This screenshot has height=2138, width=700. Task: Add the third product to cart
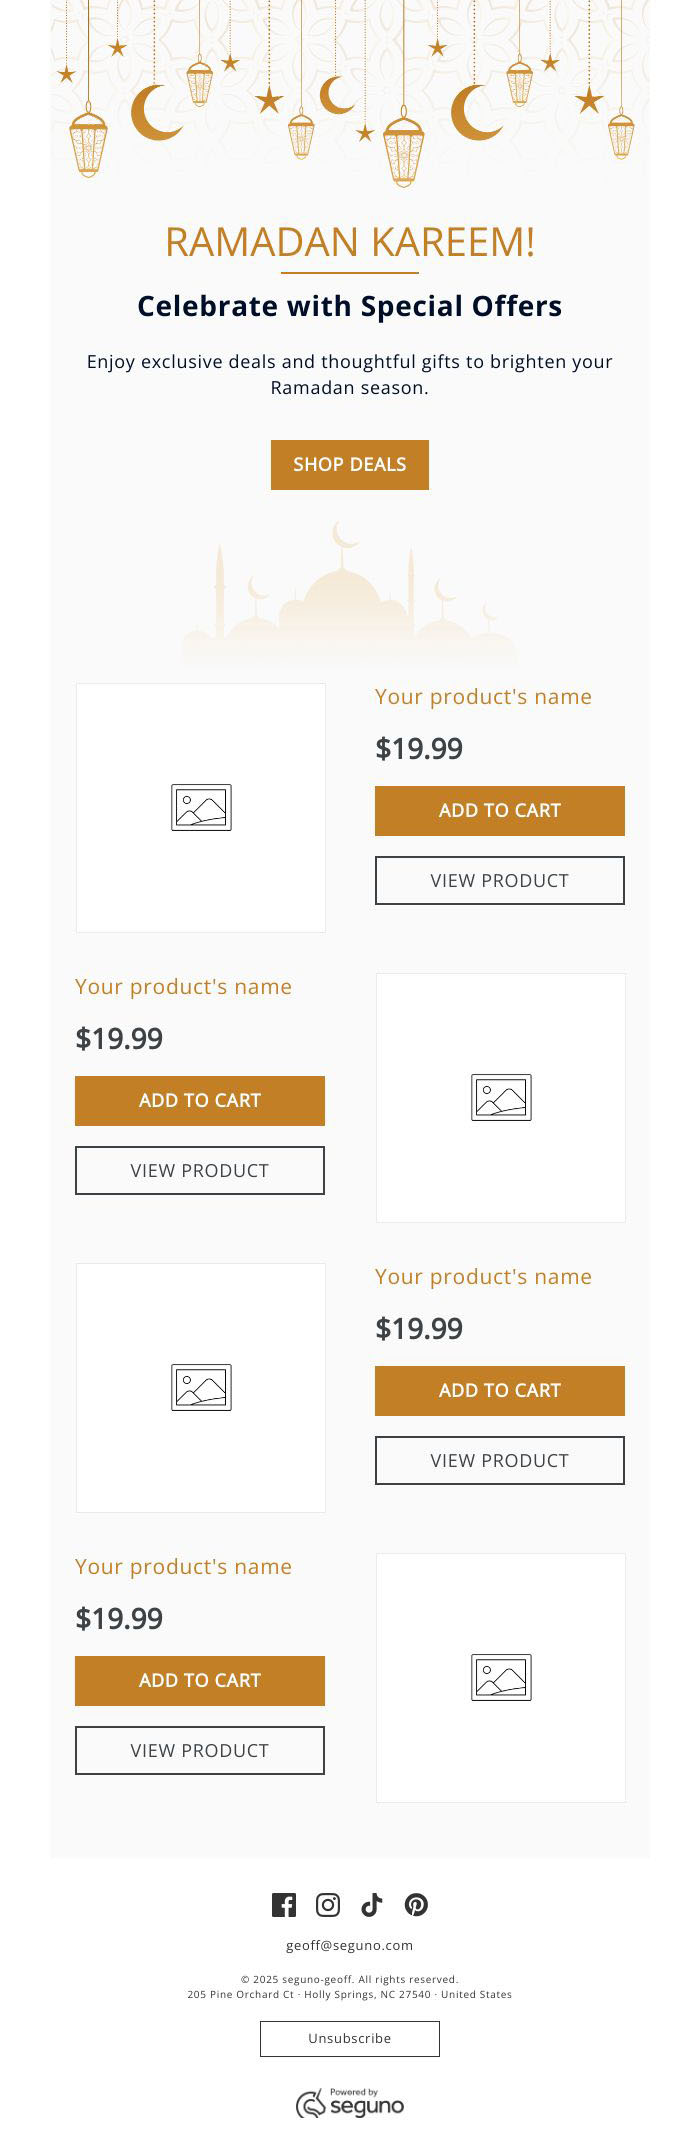[x=500, y=1391]
